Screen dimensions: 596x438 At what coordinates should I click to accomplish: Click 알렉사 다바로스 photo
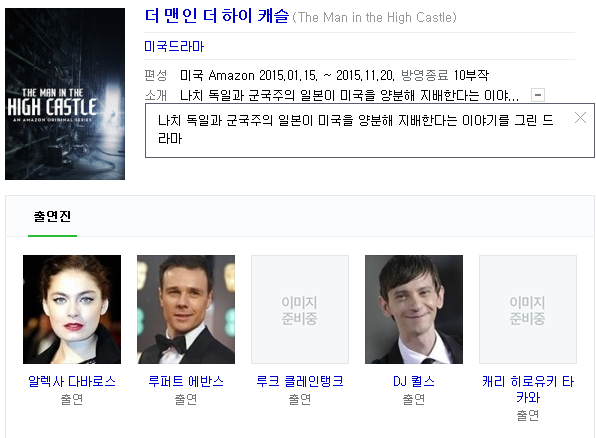click(72, 309)
